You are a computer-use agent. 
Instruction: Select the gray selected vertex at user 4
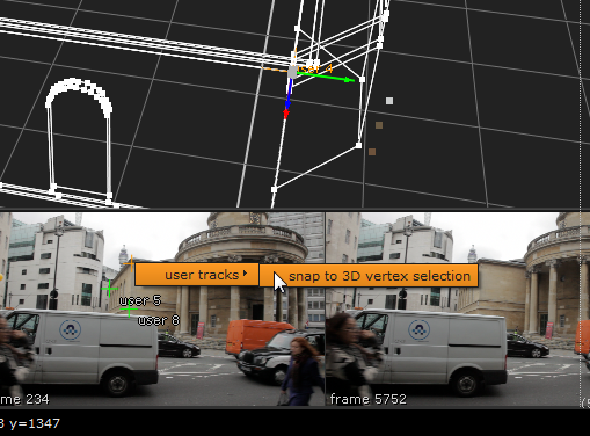[x=292, y=72]
